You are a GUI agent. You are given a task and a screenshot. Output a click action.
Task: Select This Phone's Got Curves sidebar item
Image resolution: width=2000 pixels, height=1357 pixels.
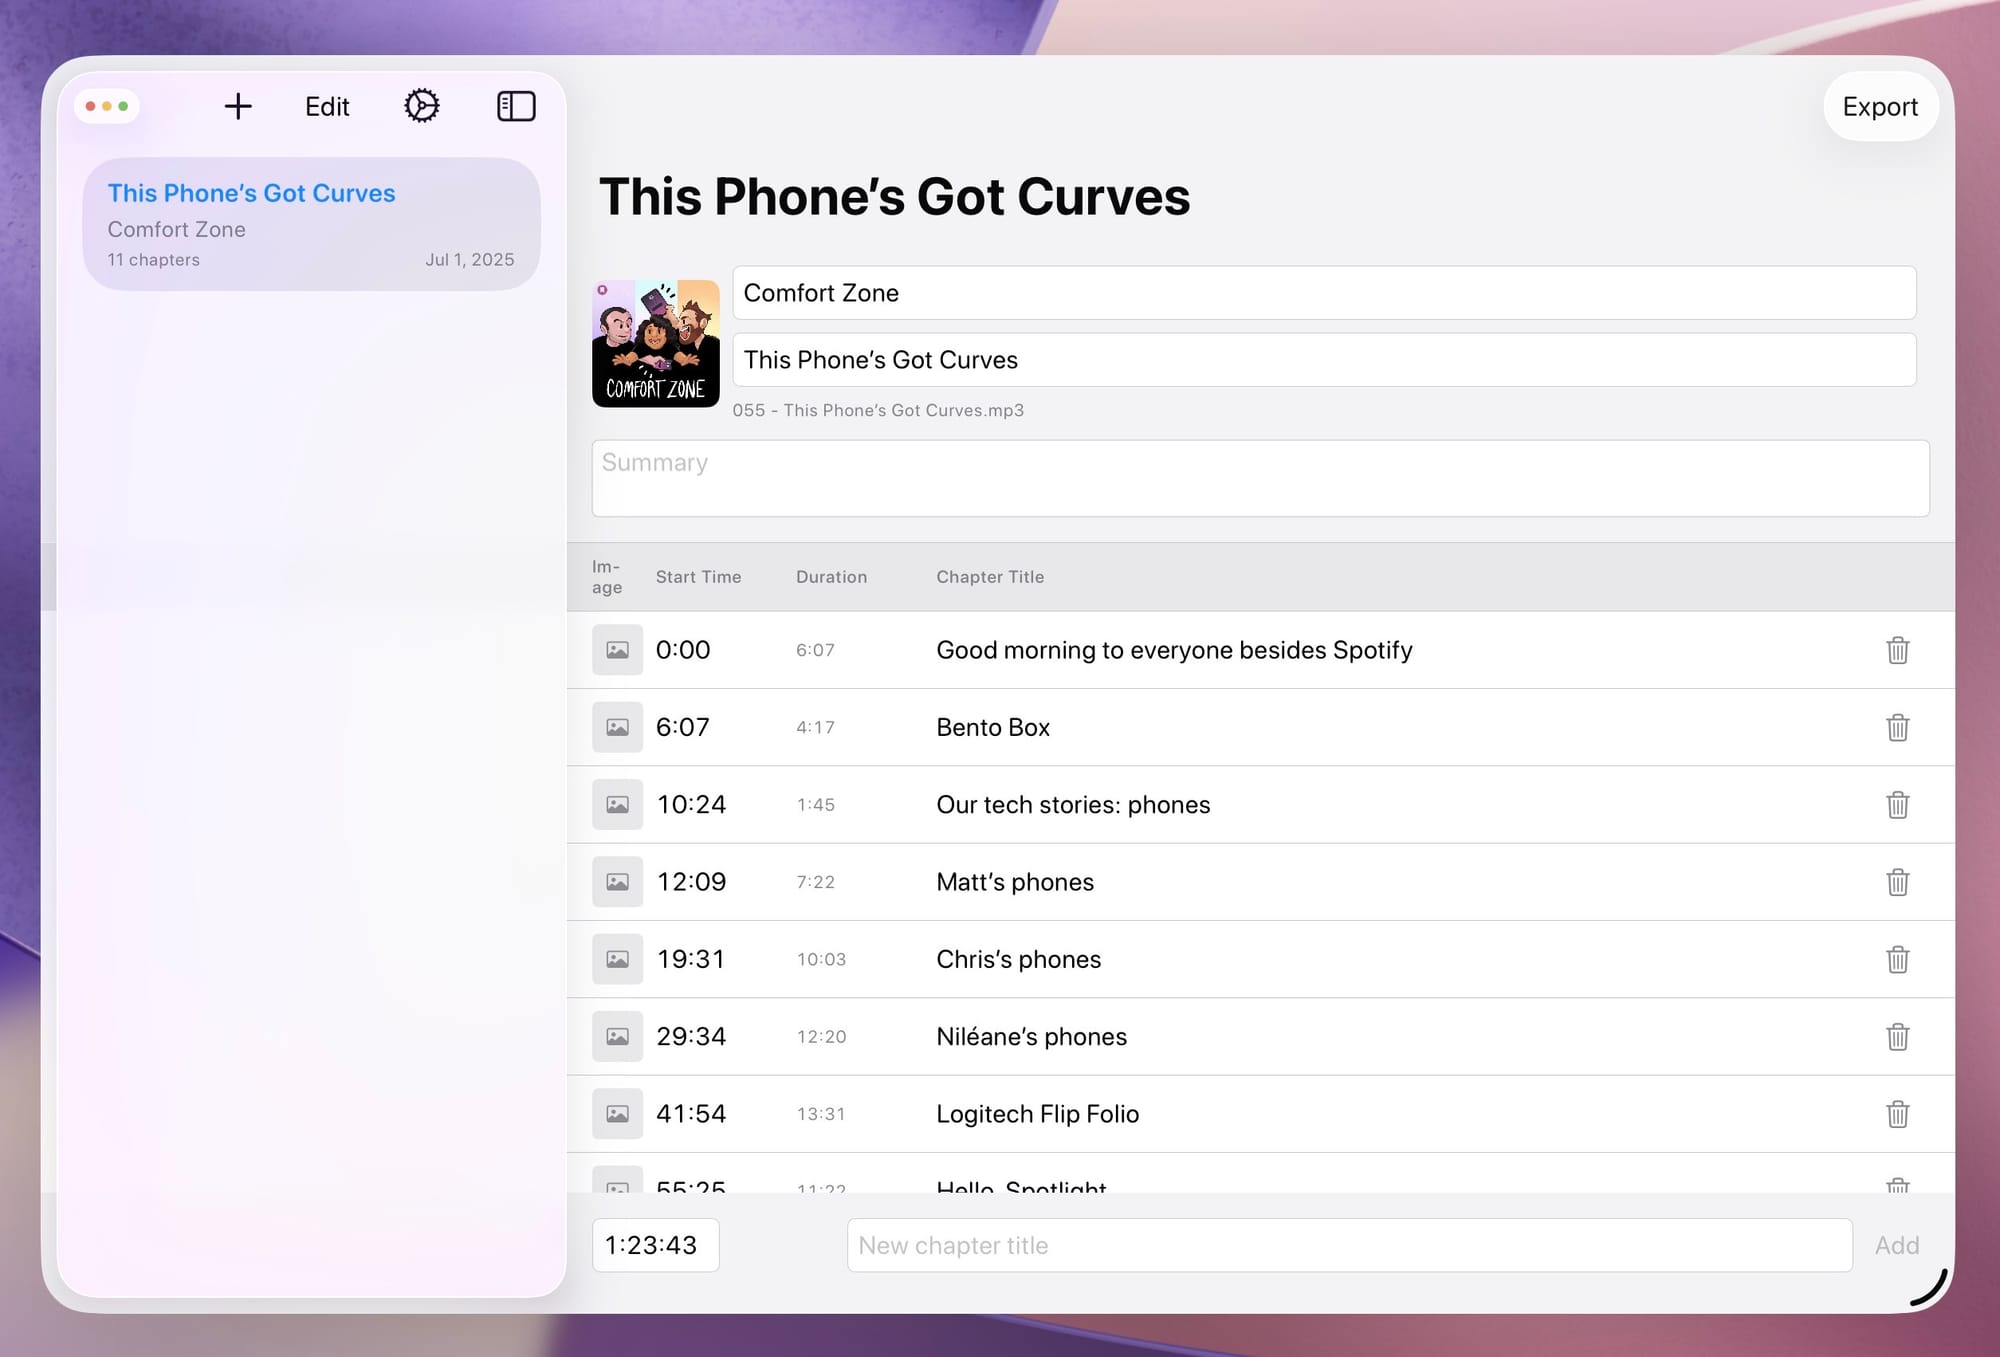click(311, 224)
